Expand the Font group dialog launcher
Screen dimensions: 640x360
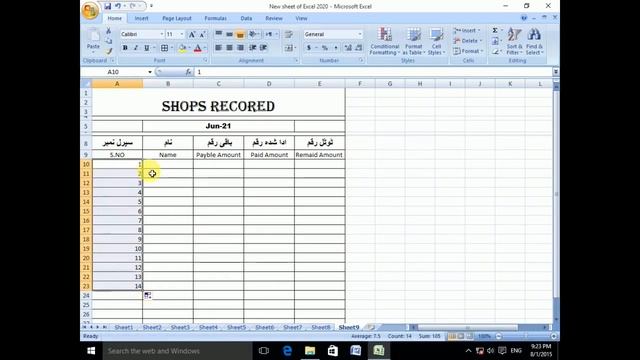[x=205, y=60]
